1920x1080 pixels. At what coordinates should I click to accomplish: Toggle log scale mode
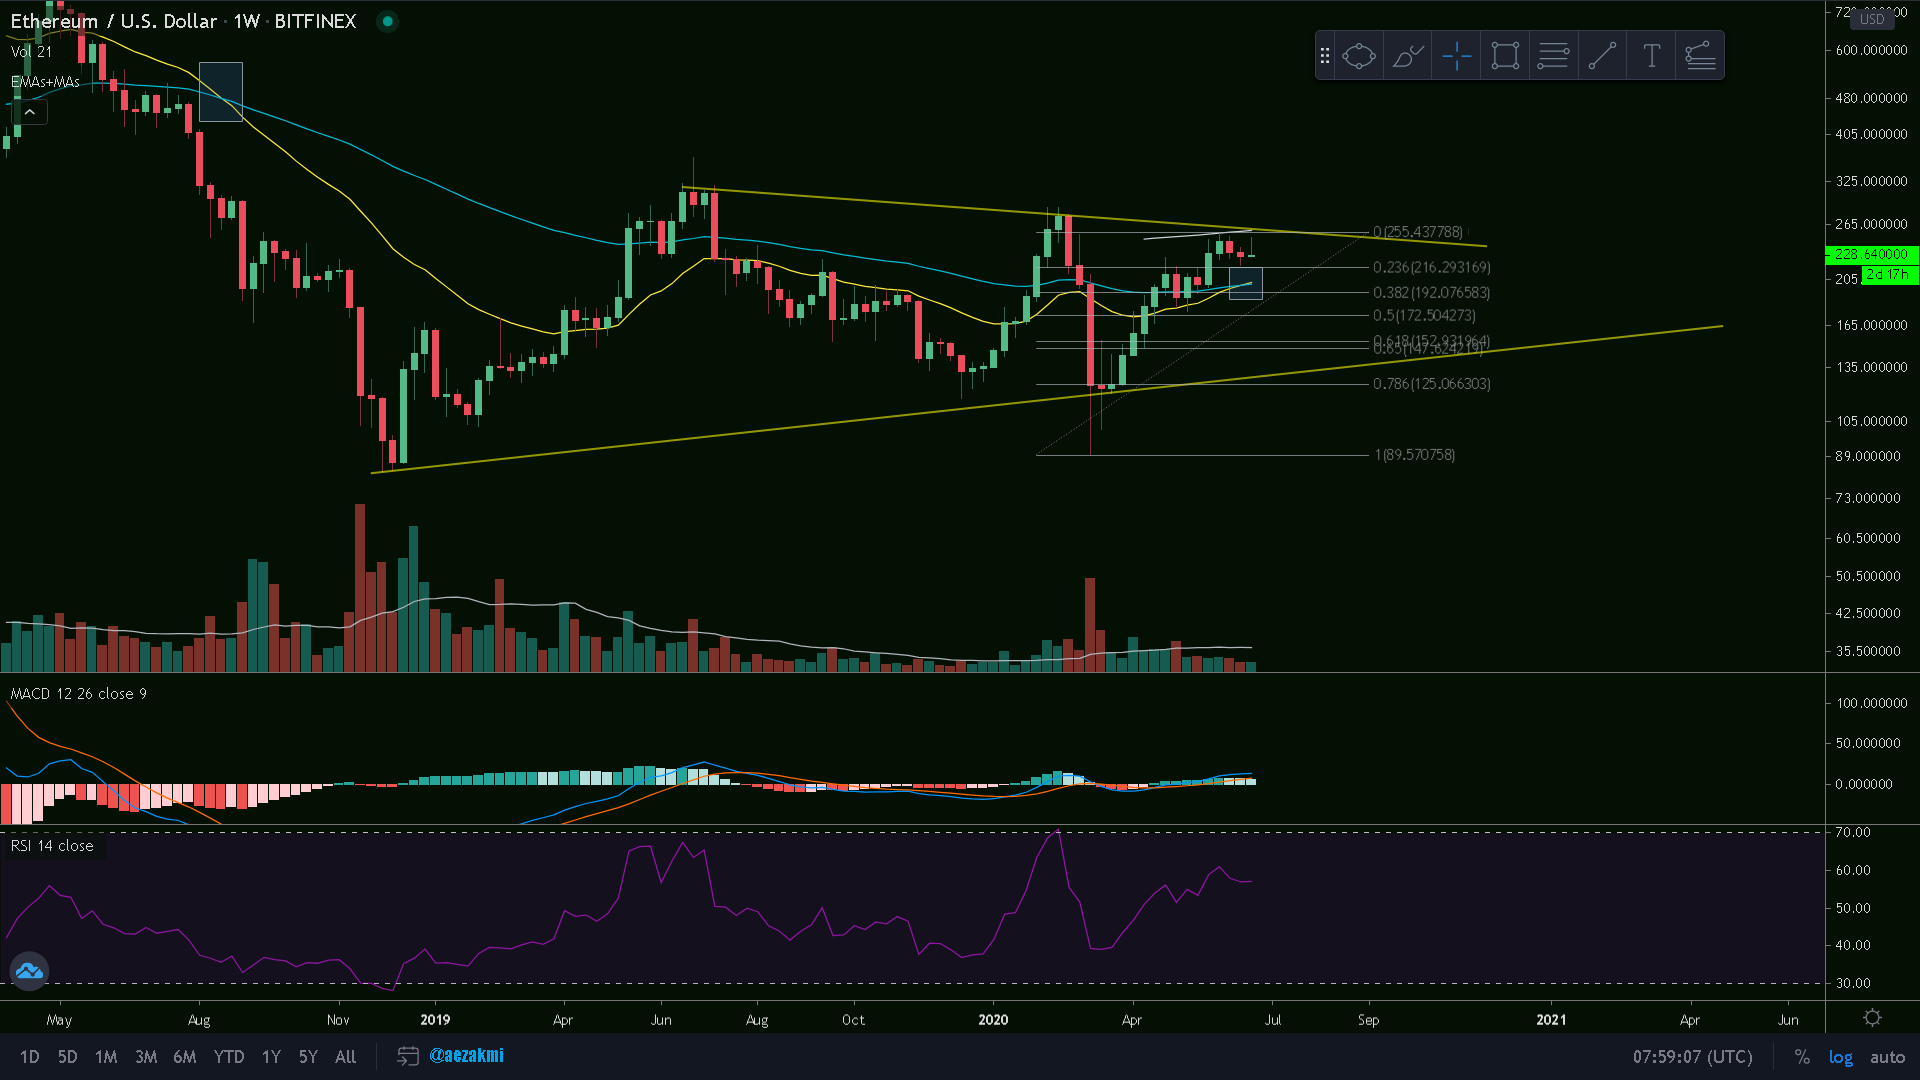tap(1841, 1057)
